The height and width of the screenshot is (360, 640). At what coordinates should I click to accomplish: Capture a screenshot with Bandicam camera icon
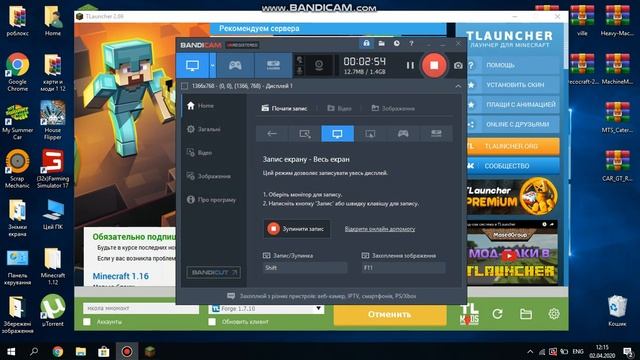point(458,65)
